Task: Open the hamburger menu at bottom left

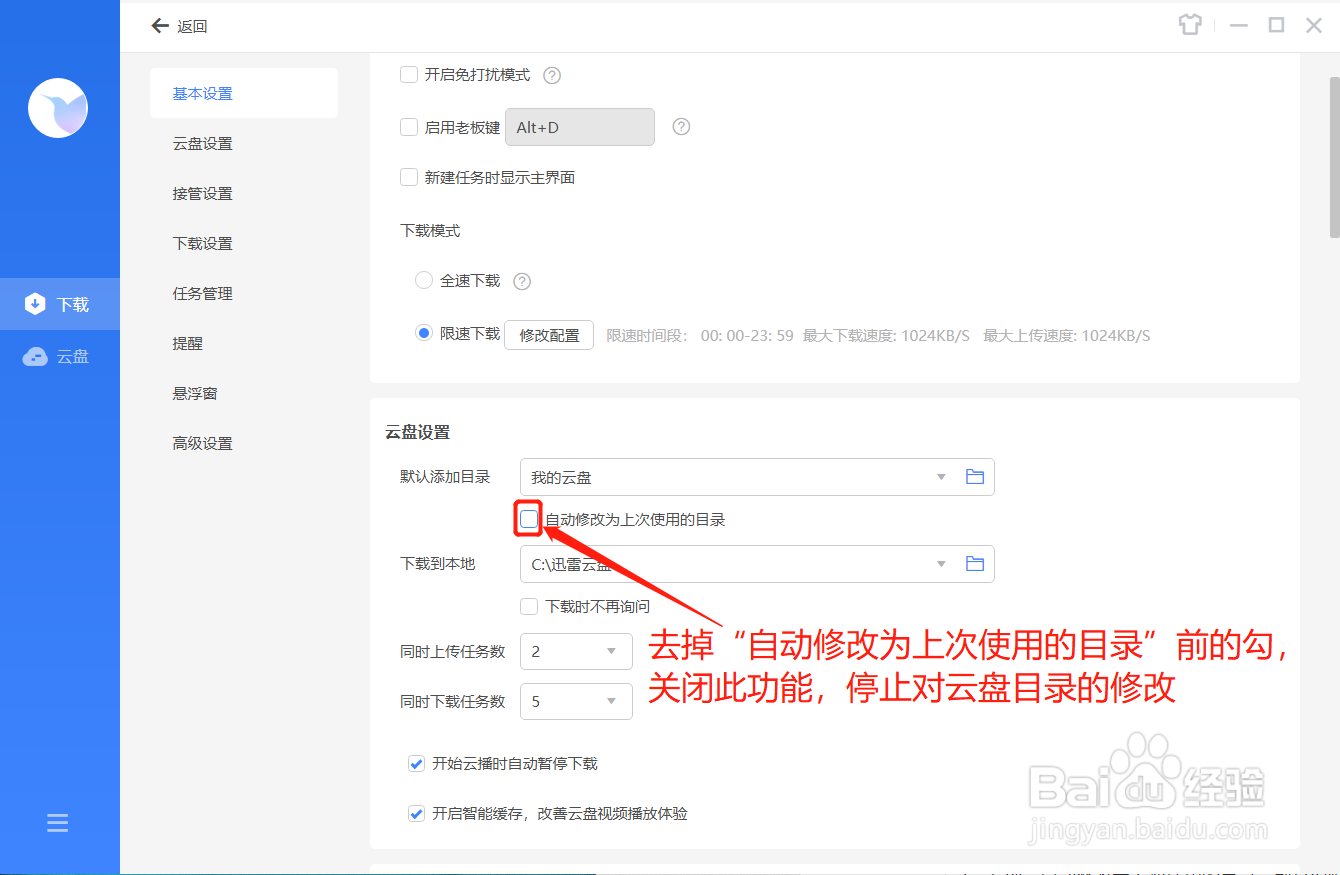Action: tap(57, 822)
